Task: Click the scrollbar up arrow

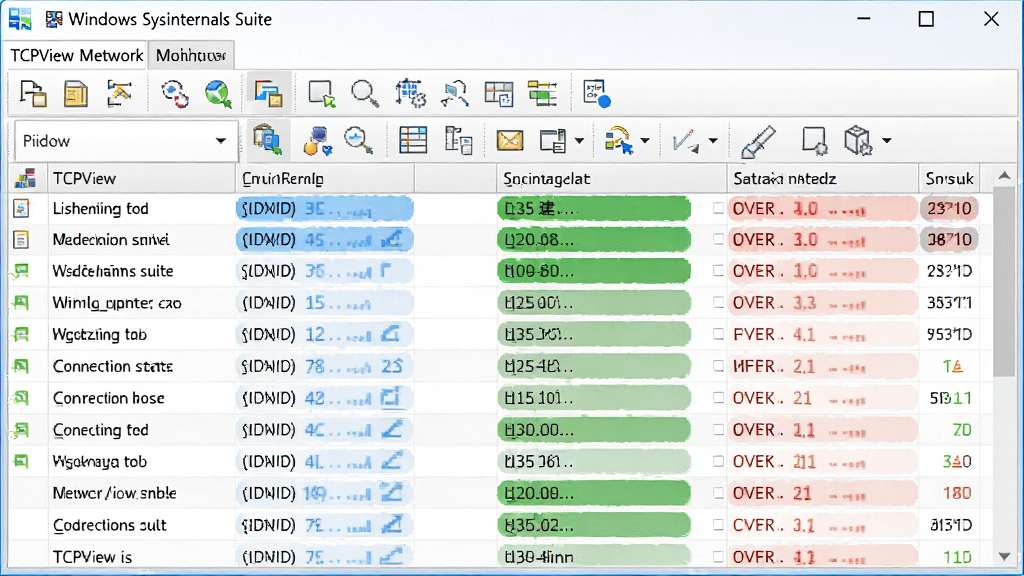Action: pyautogui.click(x=1004, y=176)
